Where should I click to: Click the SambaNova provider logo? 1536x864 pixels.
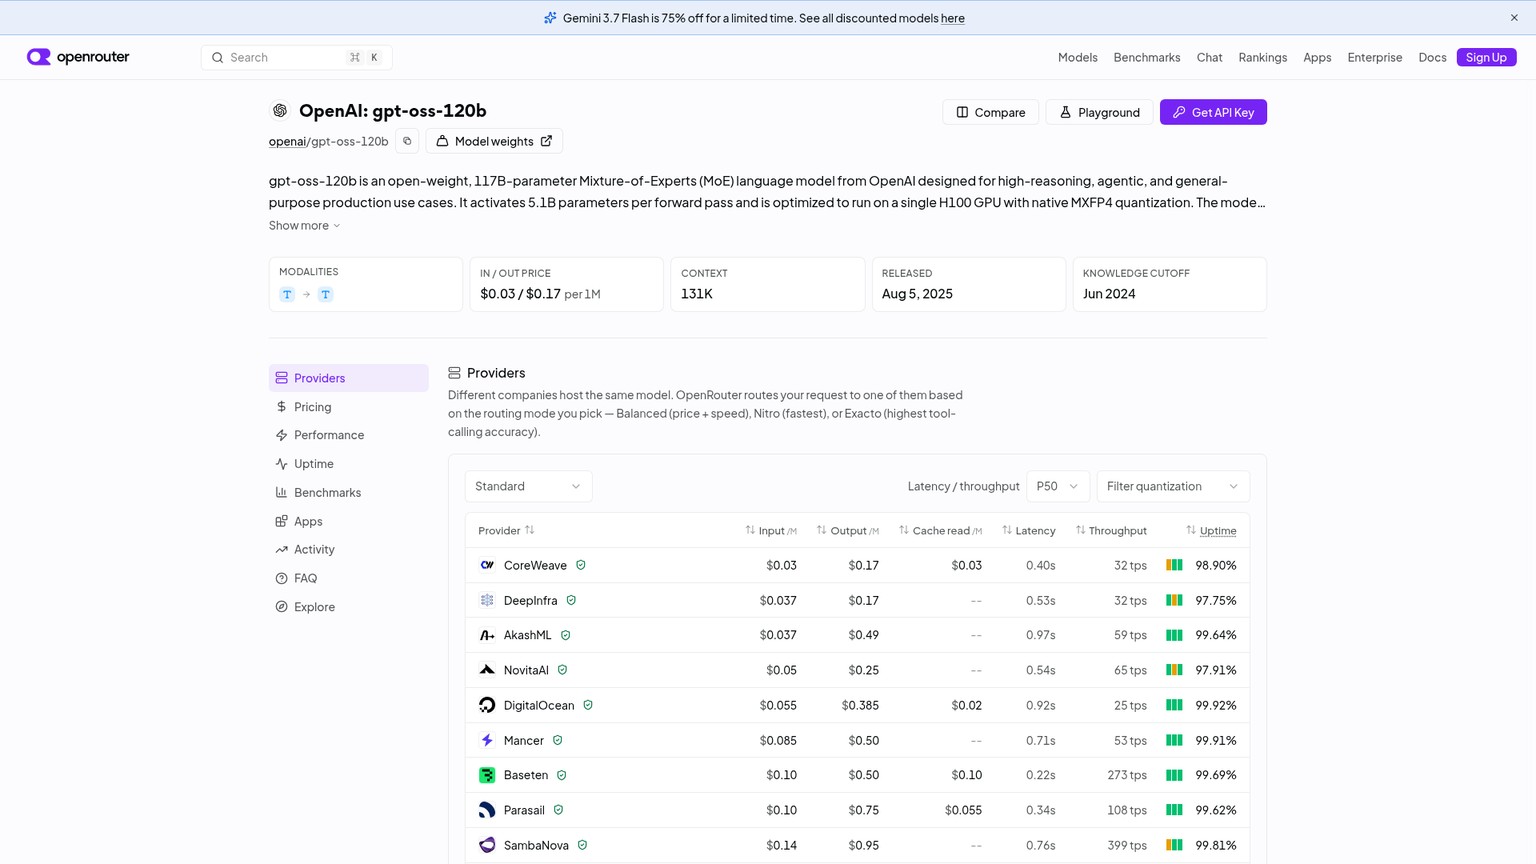point(487,845)
